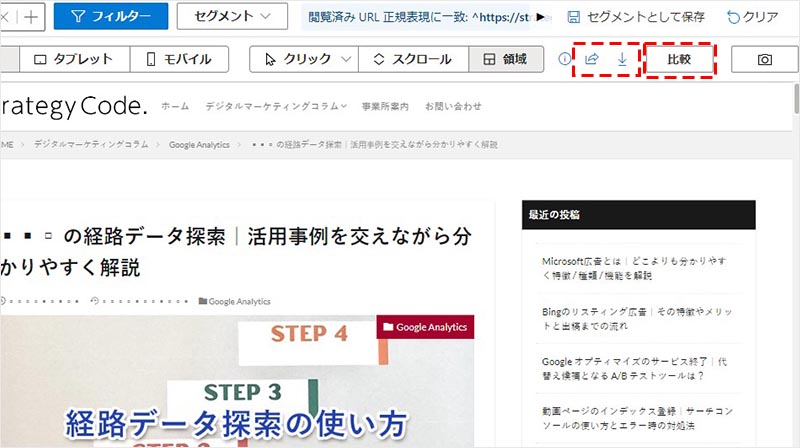
Task: Switch to モバイル device view
Action: pos(180,60)
